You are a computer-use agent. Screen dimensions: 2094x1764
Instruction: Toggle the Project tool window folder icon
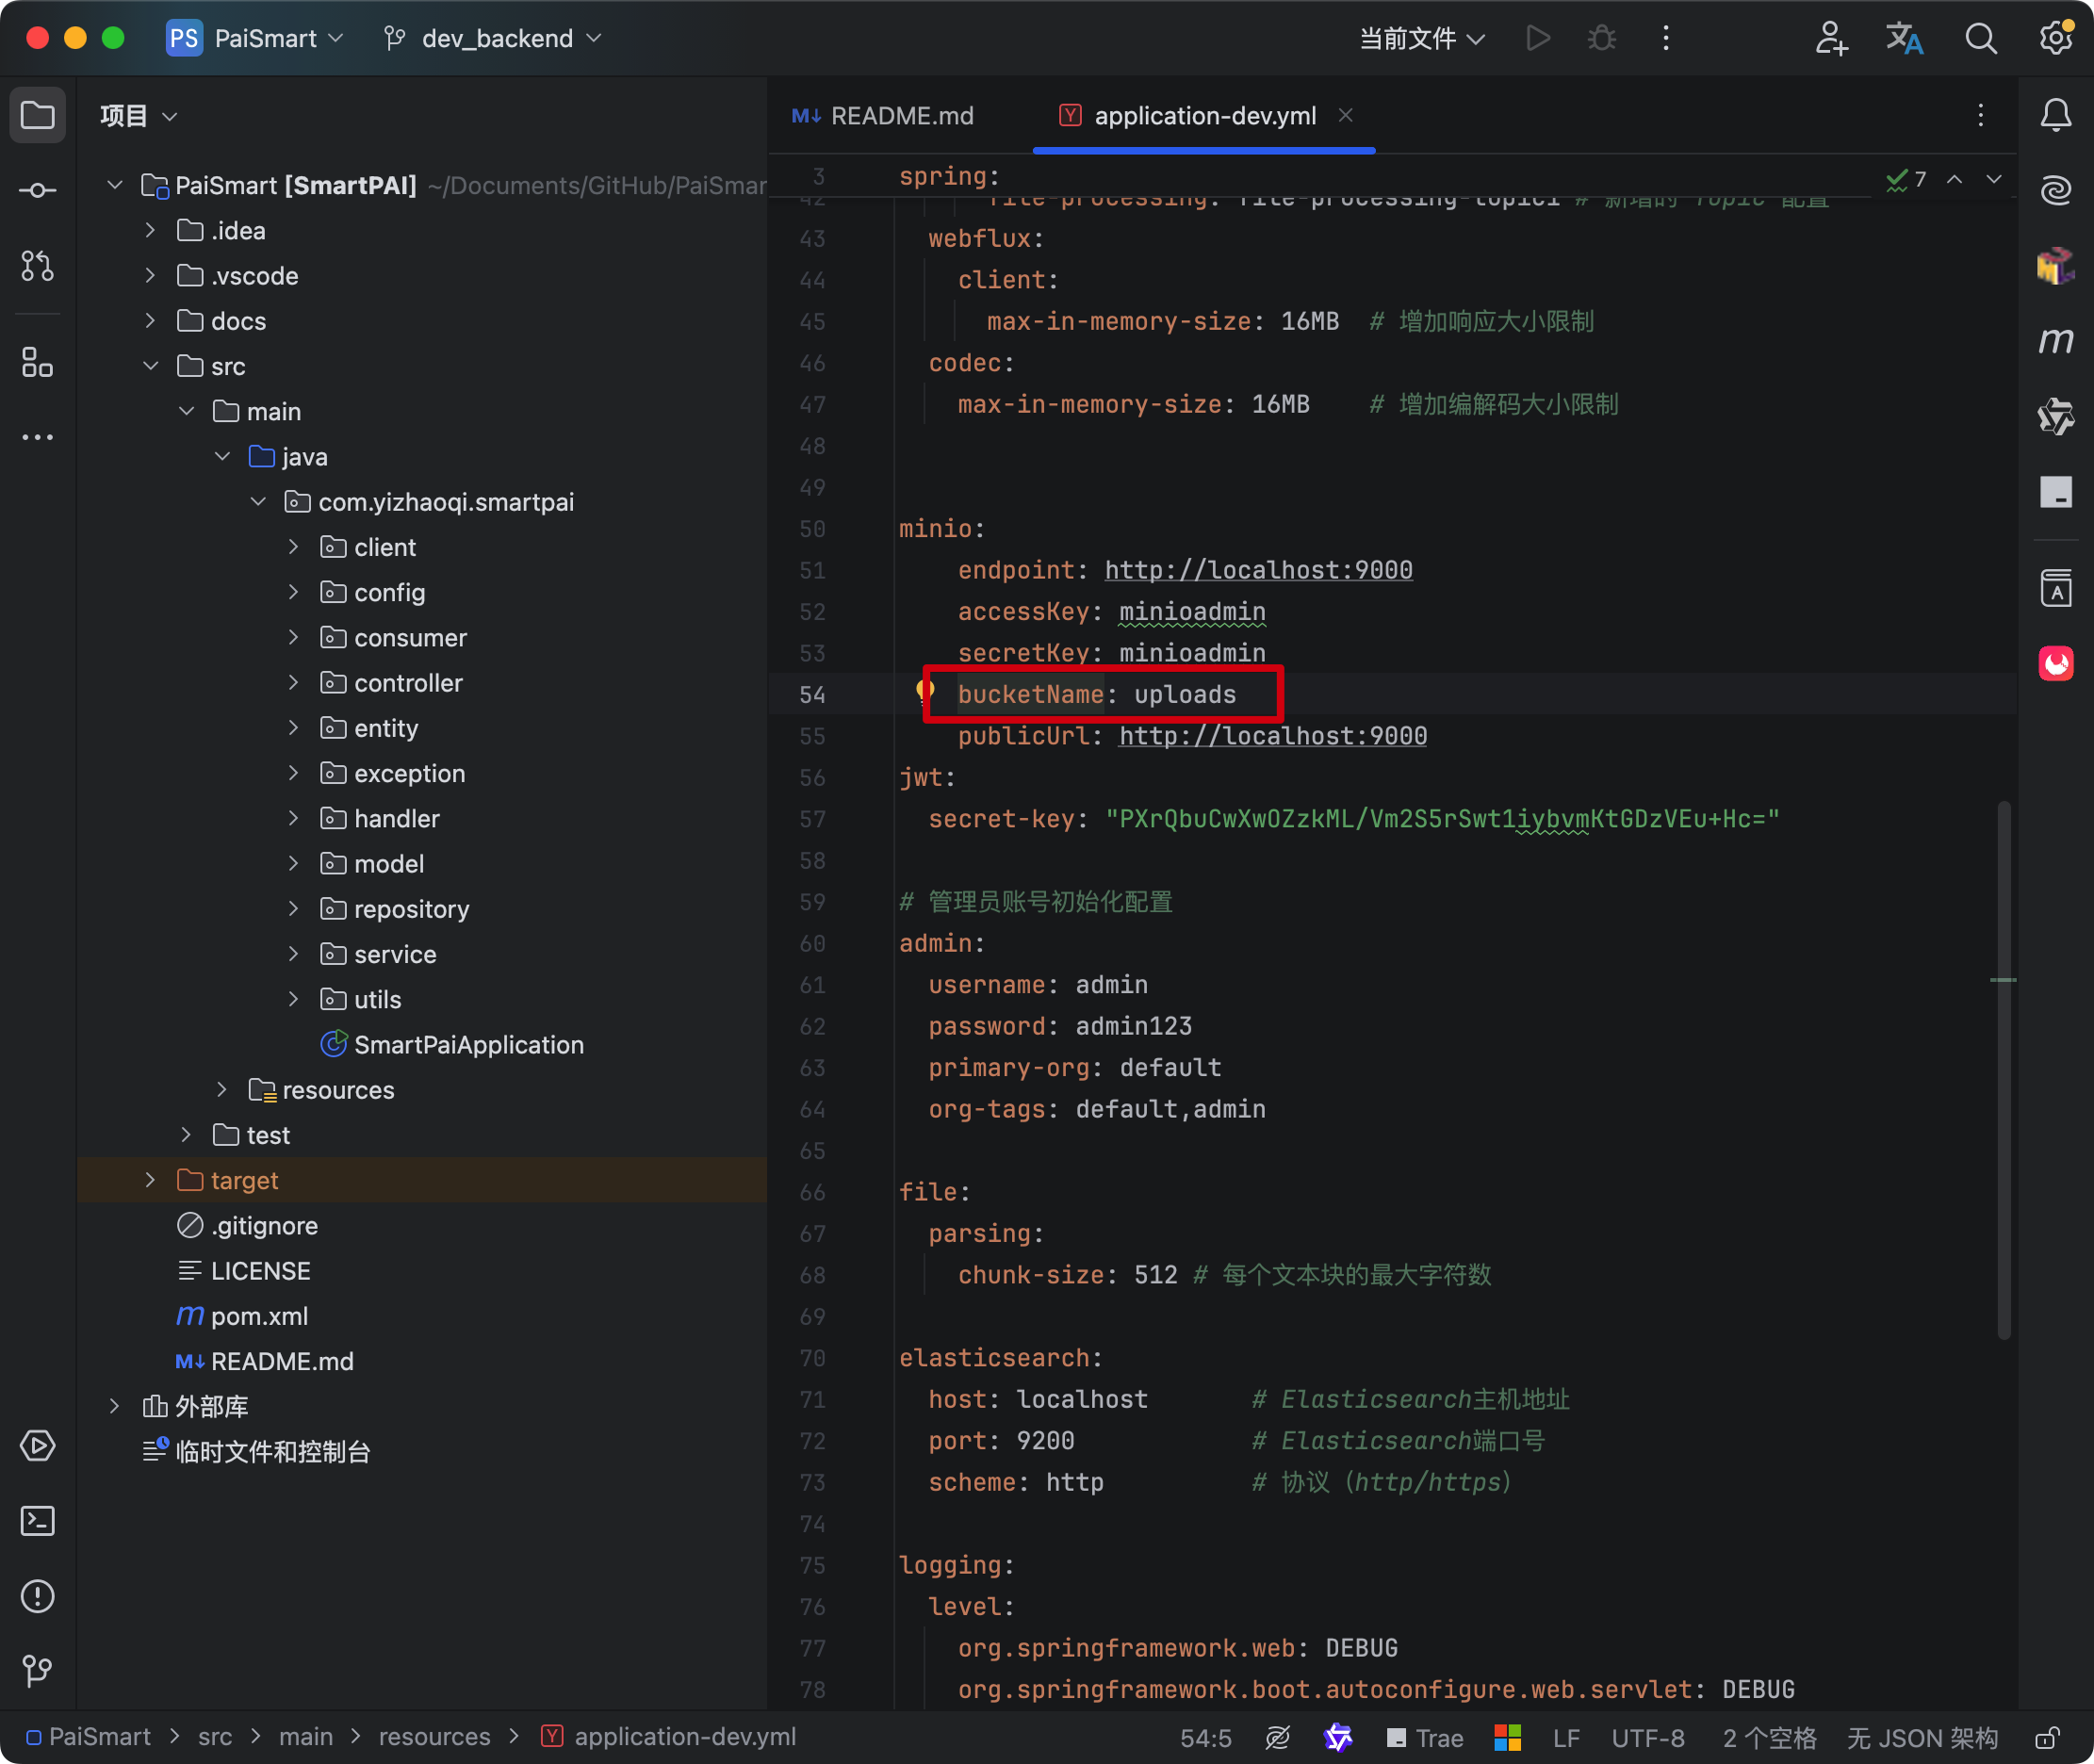(37, 115)
